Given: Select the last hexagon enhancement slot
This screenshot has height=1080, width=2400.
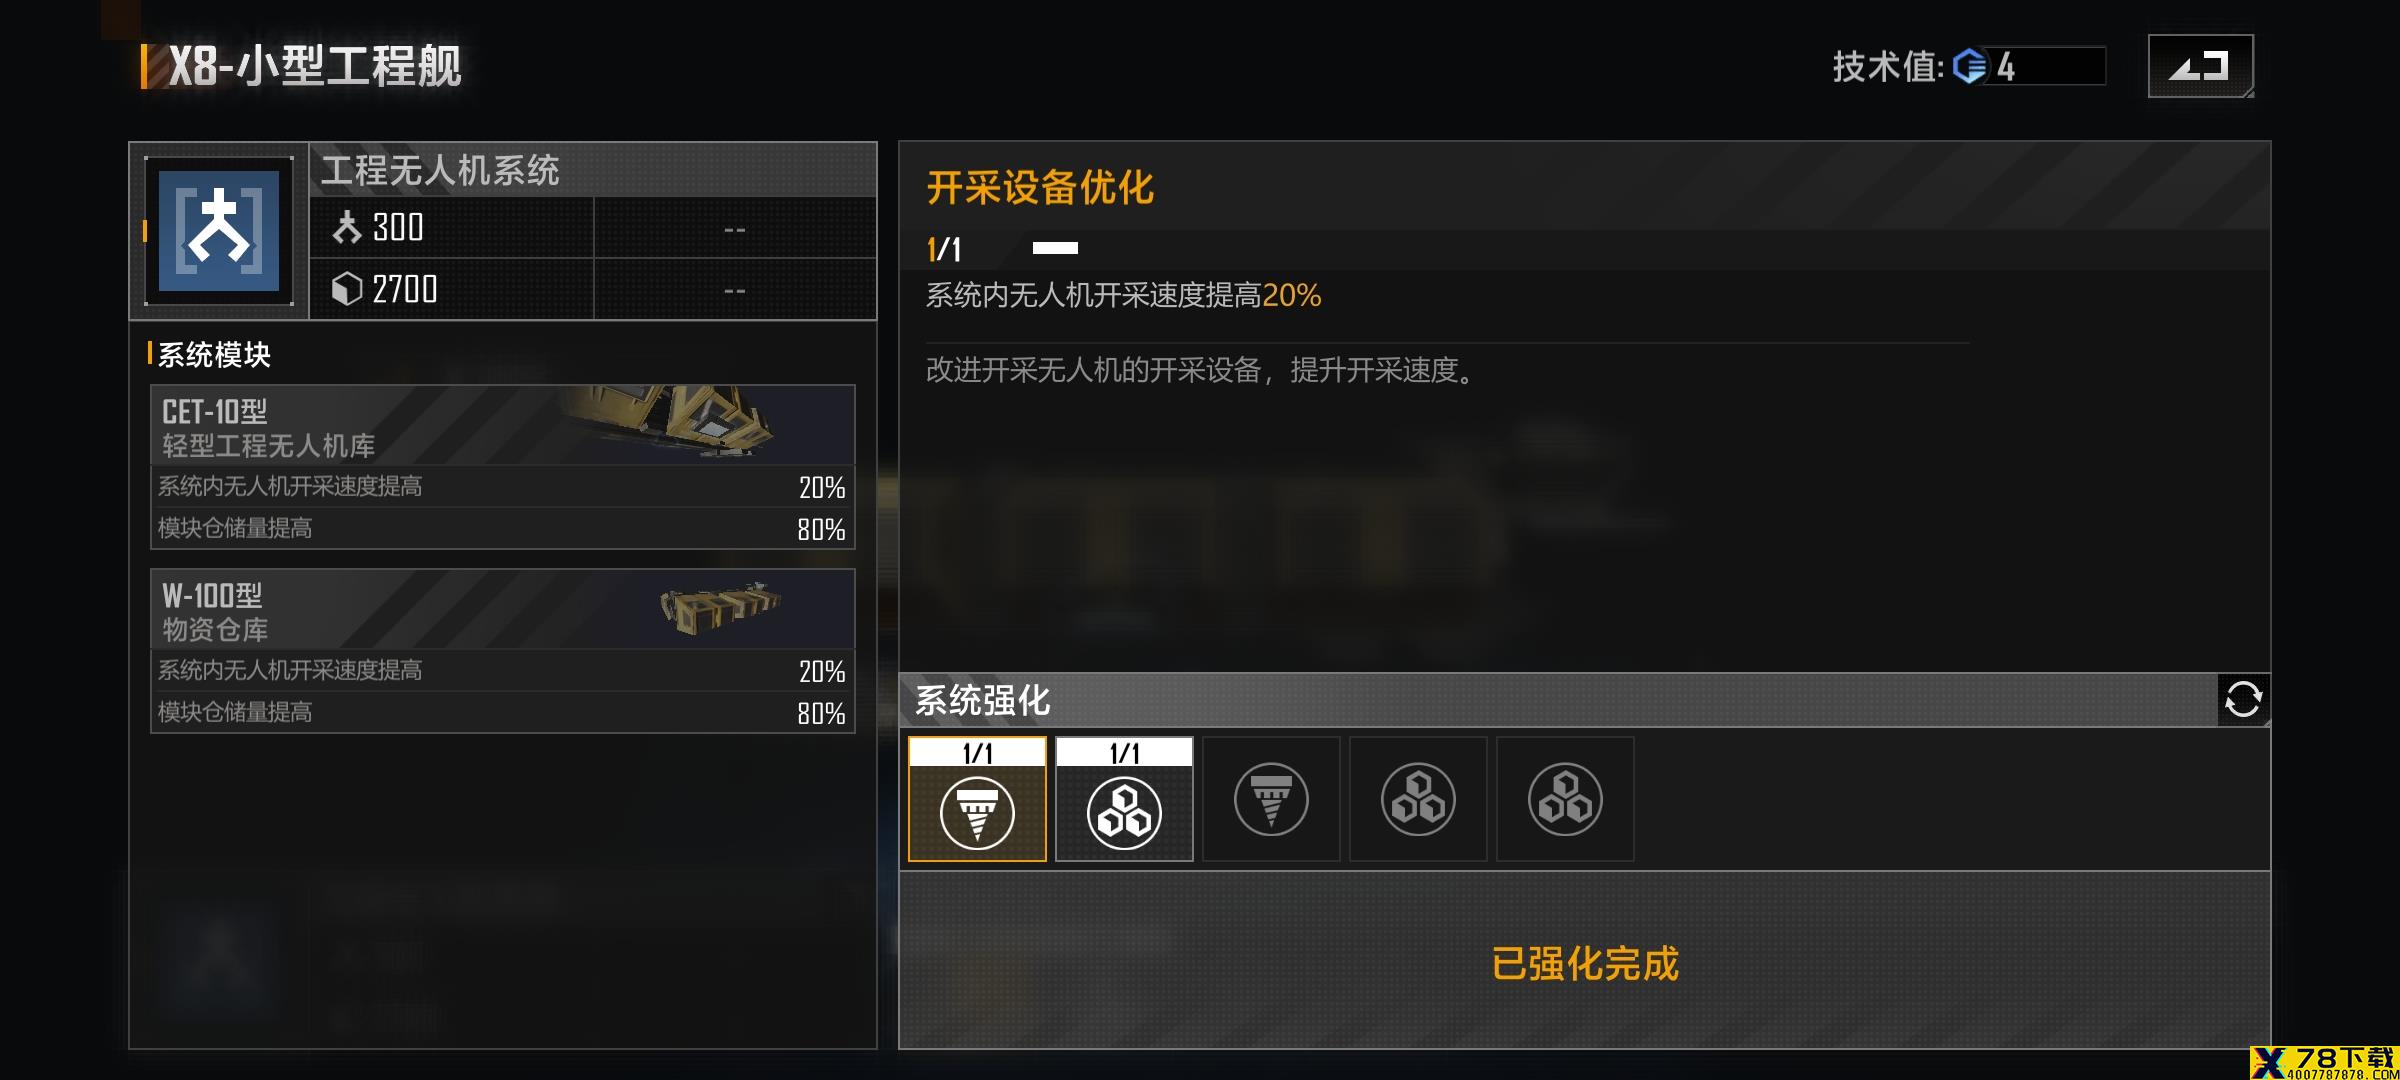Looking at the screenshot, I should (1565, 799).
